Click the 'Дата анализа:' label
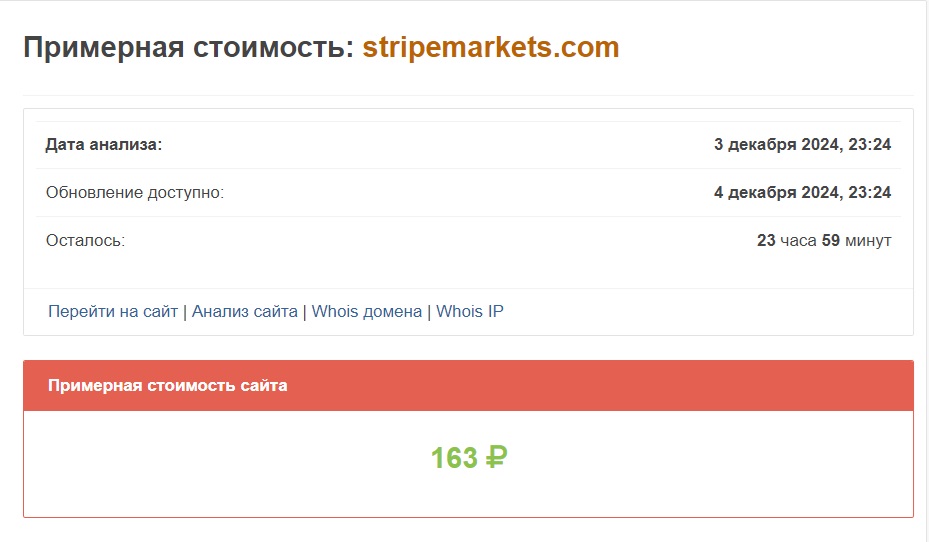Screen dimensions: 929x542 [x=104, y=144]
